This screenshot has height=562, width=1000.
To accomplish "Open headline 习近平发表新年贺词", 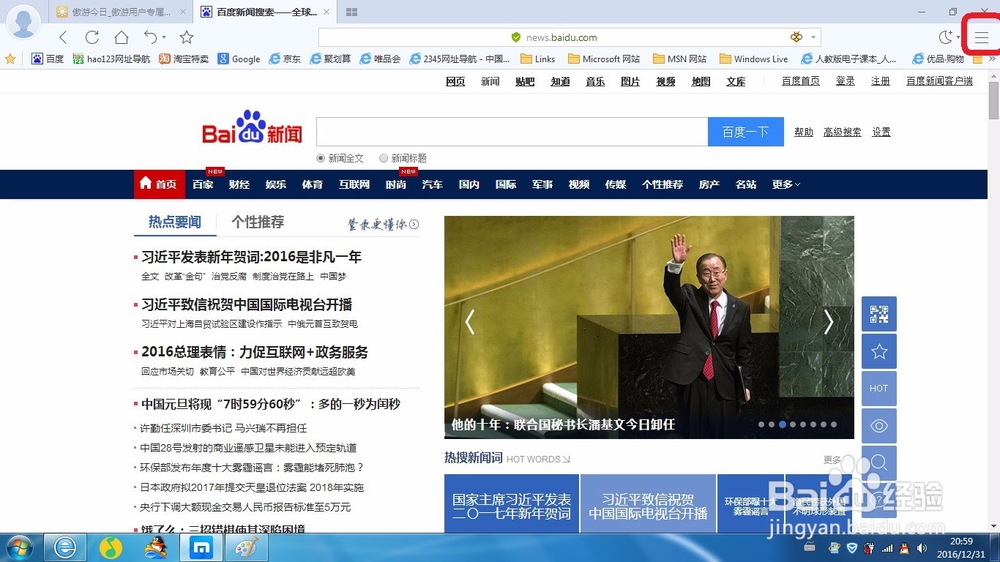I will (251, 257).
